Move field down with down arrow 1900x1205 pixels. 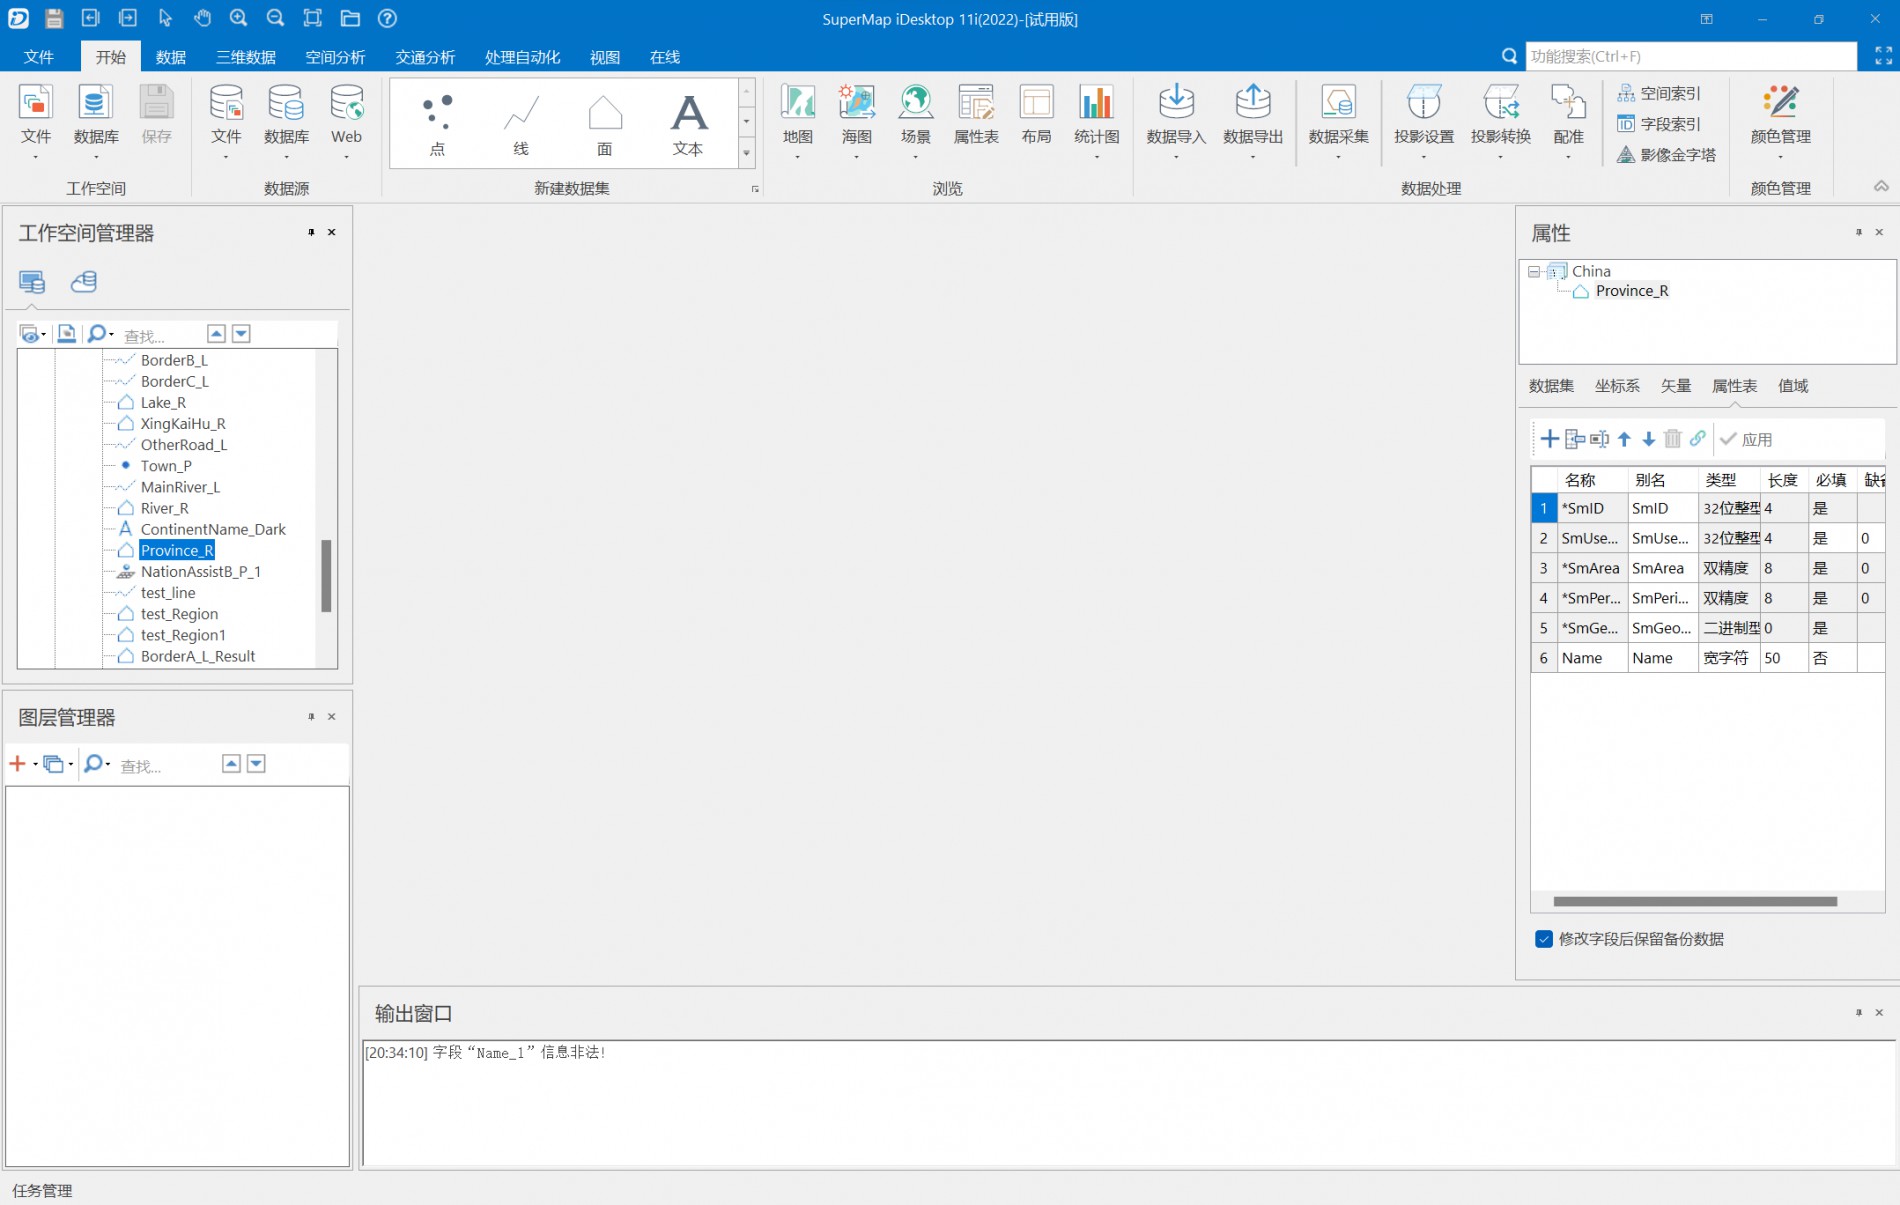tap(1649, 439)
